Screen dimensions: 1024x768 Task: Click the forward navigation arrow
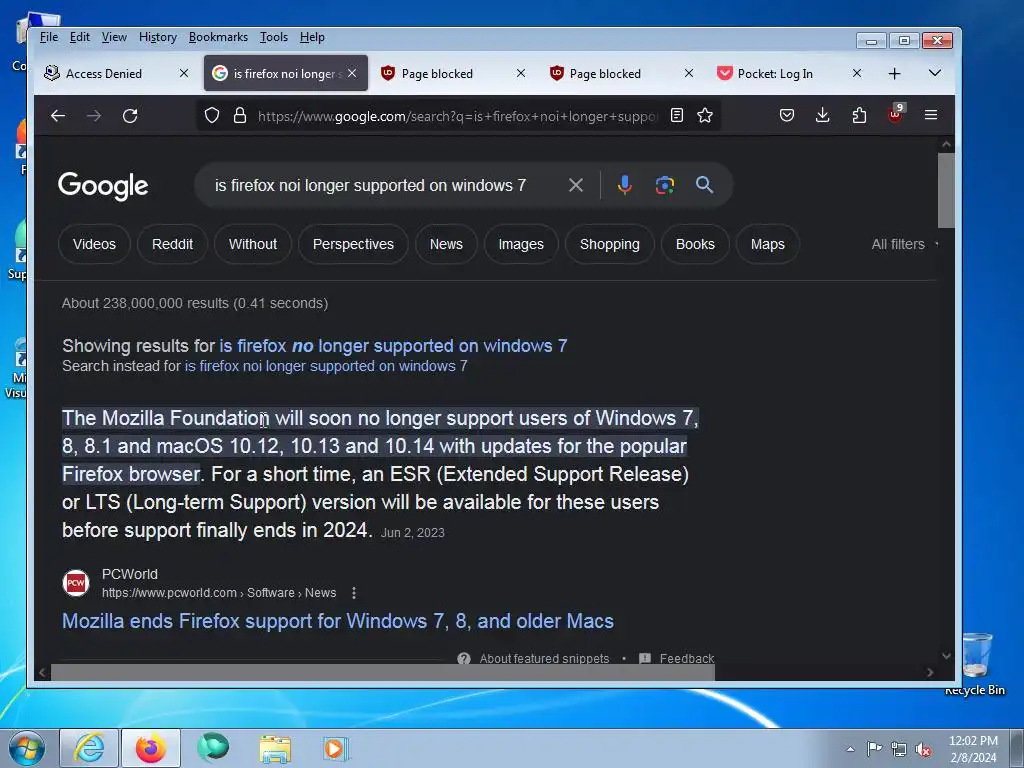[94, 116]
